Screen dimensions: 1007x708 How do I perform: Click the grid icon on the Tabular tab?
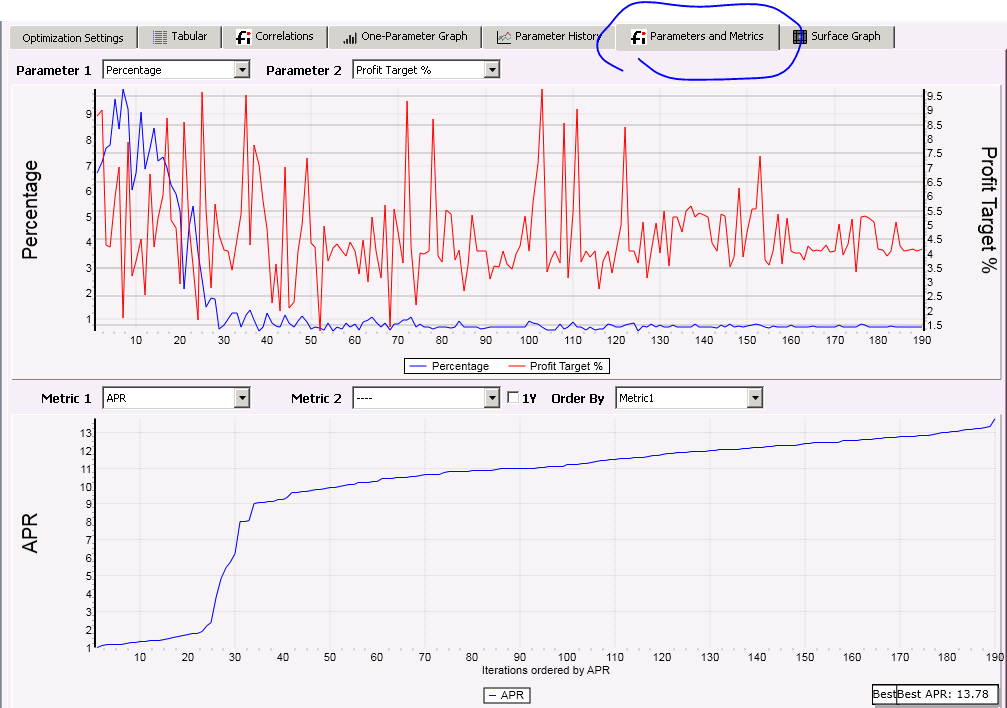pyautogui.click(x=159, y=36)
